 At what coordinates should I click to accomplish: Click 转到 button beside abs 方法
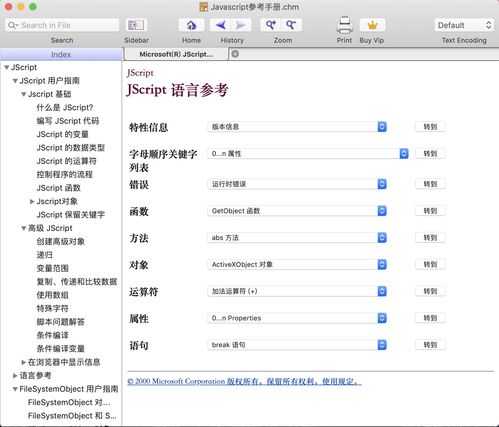tap(430, 238)
